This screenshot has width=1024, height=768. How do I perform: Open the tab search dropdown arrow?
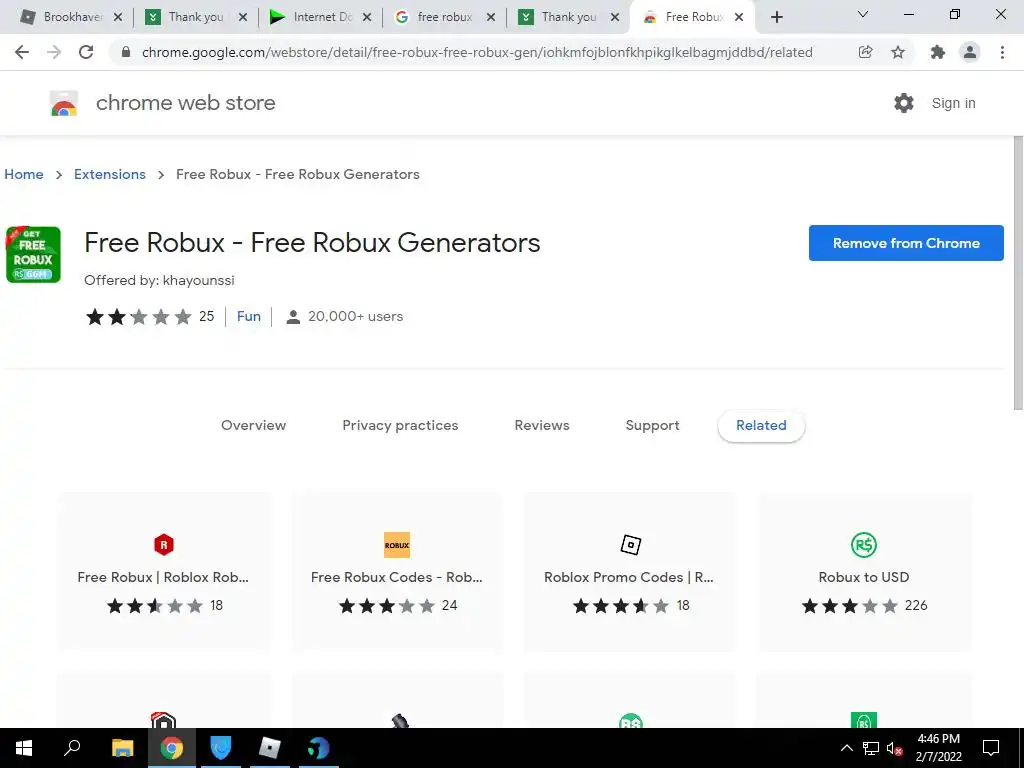point(863,14)
